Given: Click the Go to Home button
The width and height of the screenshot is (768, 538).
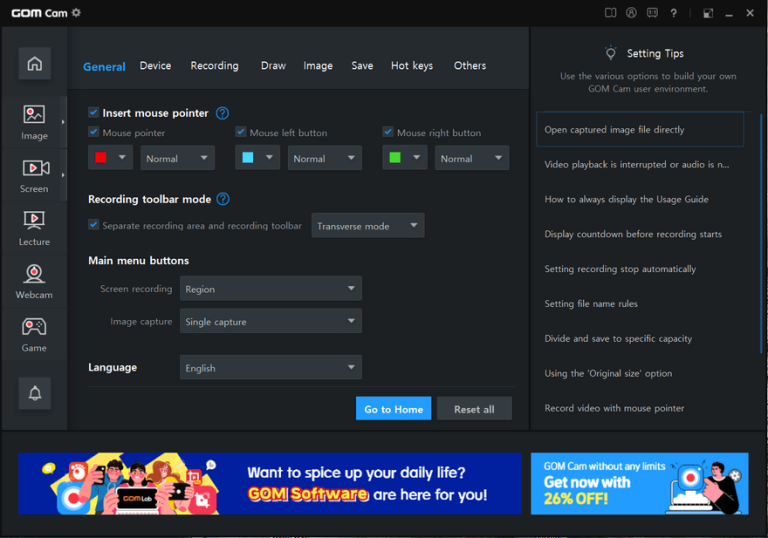Looking at the screenshot, I should pos(393,409).
